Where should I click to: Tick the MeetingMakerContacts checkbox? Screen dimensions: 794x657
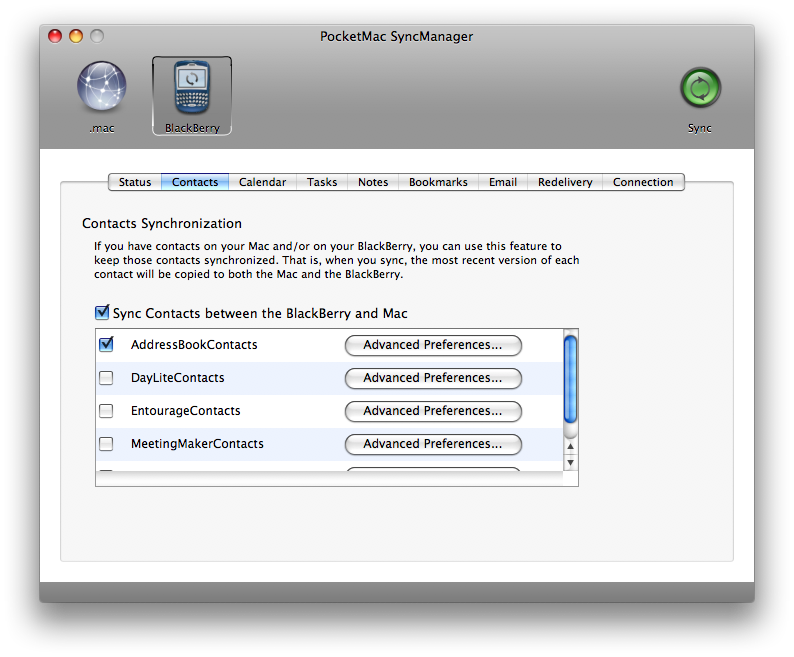(106, 444)
